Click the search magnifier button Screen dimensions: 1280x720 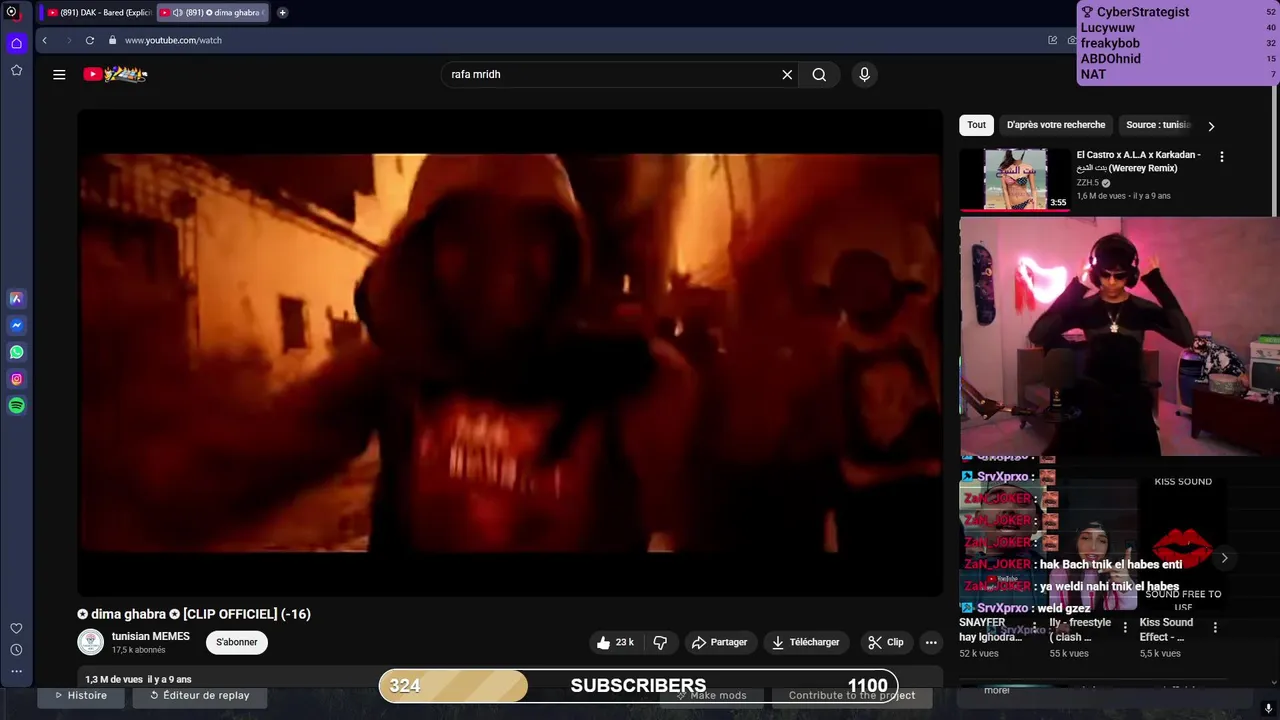pos(819,74)
